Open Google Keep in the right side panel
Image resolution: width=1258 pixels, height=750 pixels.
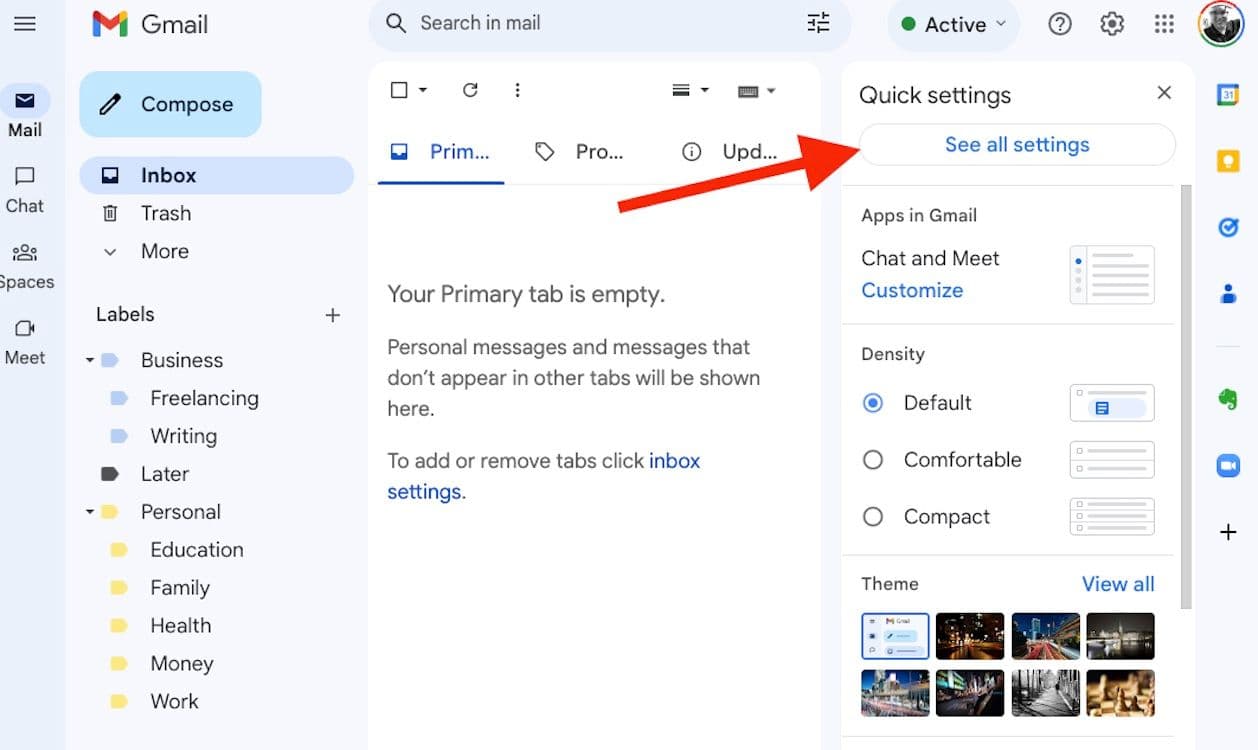pyautogui.click(x=1228, y=160)
